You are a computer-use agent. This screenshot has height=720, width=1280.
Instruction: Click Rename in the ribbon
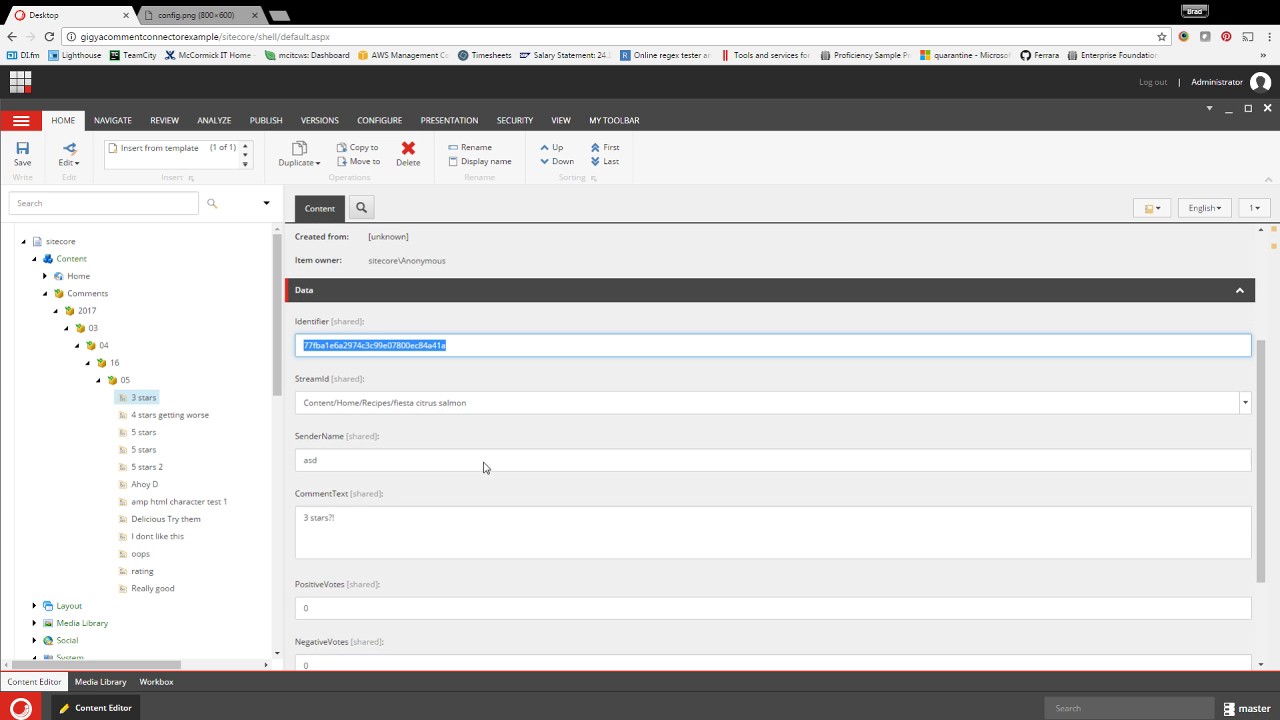(470, 147)
